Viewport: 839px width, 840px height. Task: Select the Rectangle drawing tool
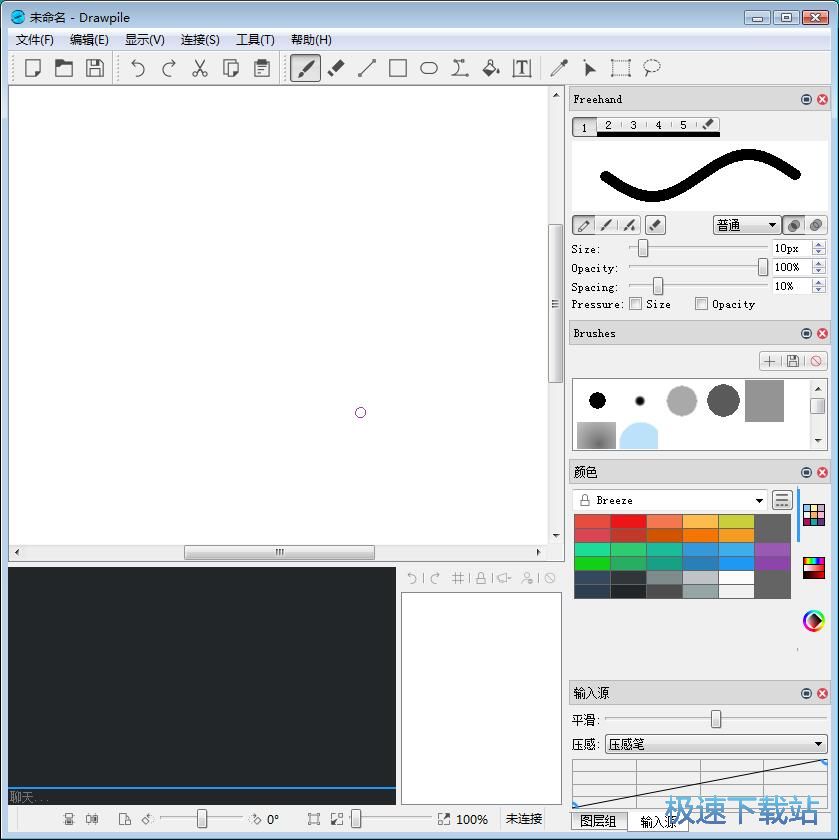pyautogui.click(x=397, y=68)
